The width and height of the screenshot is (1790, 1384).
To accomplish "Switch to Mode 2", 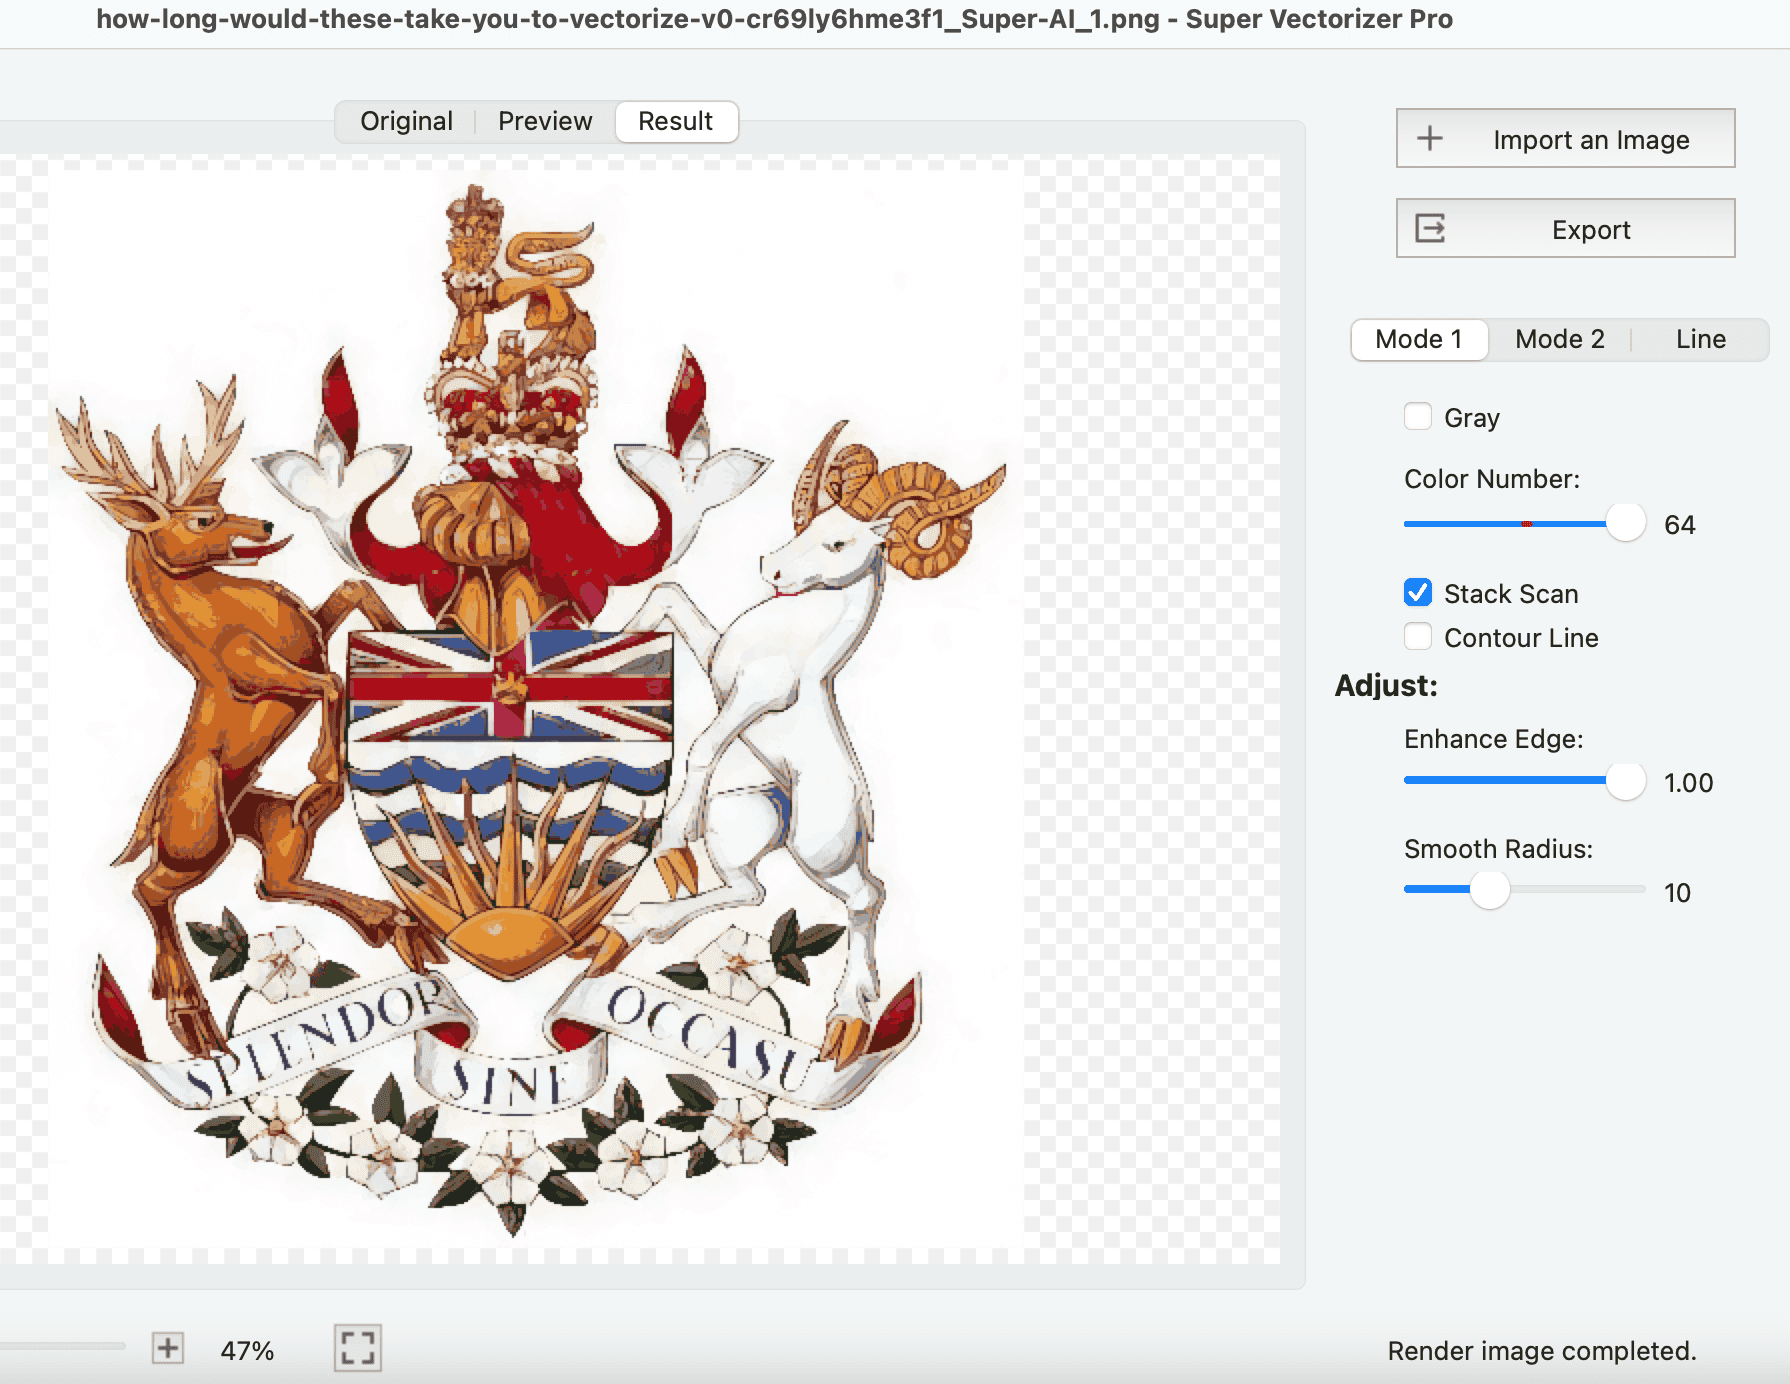I will coord(1560,339).
